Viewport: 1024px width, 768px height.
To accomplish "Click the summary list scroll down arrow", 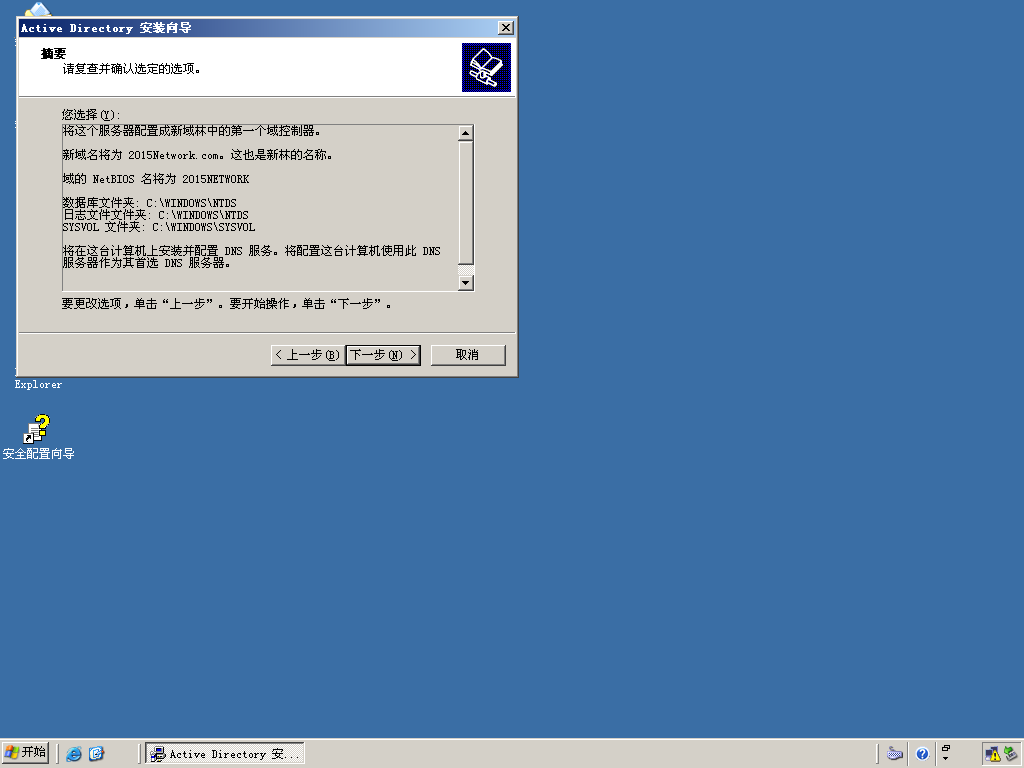I will pyautogui.click(x=466, y=283).
